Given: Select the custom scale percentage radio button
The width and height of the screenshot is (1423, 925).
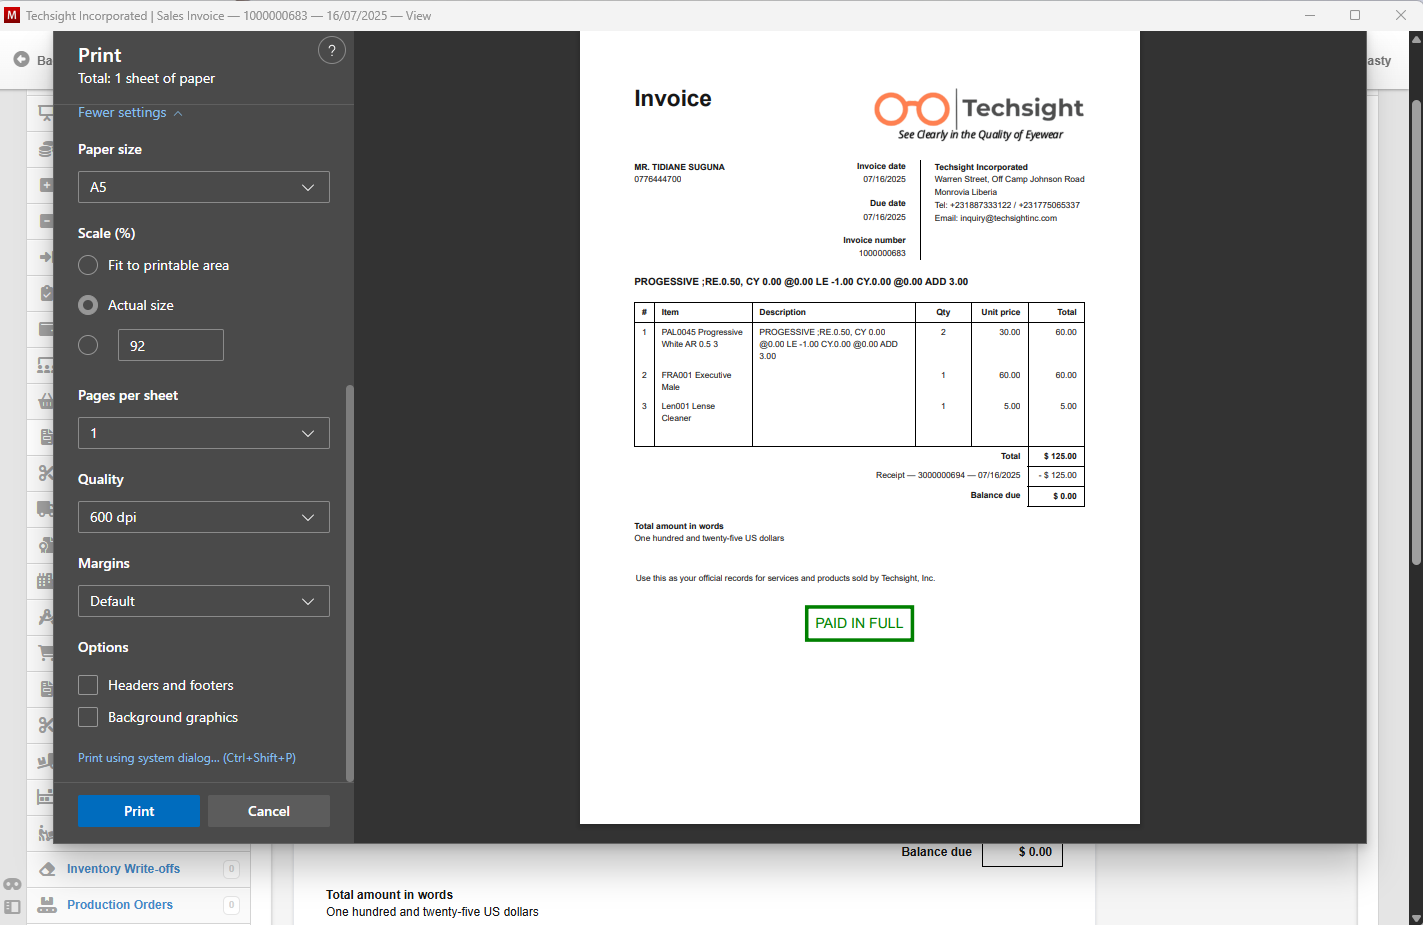Looking at the screenshot, I should tap(88, 345).
